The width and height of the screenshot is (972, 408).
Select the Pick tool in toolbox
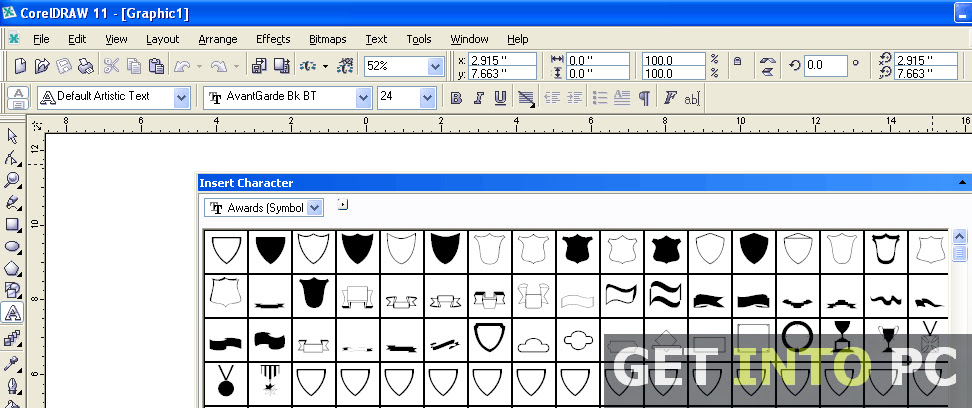point(12,136)
